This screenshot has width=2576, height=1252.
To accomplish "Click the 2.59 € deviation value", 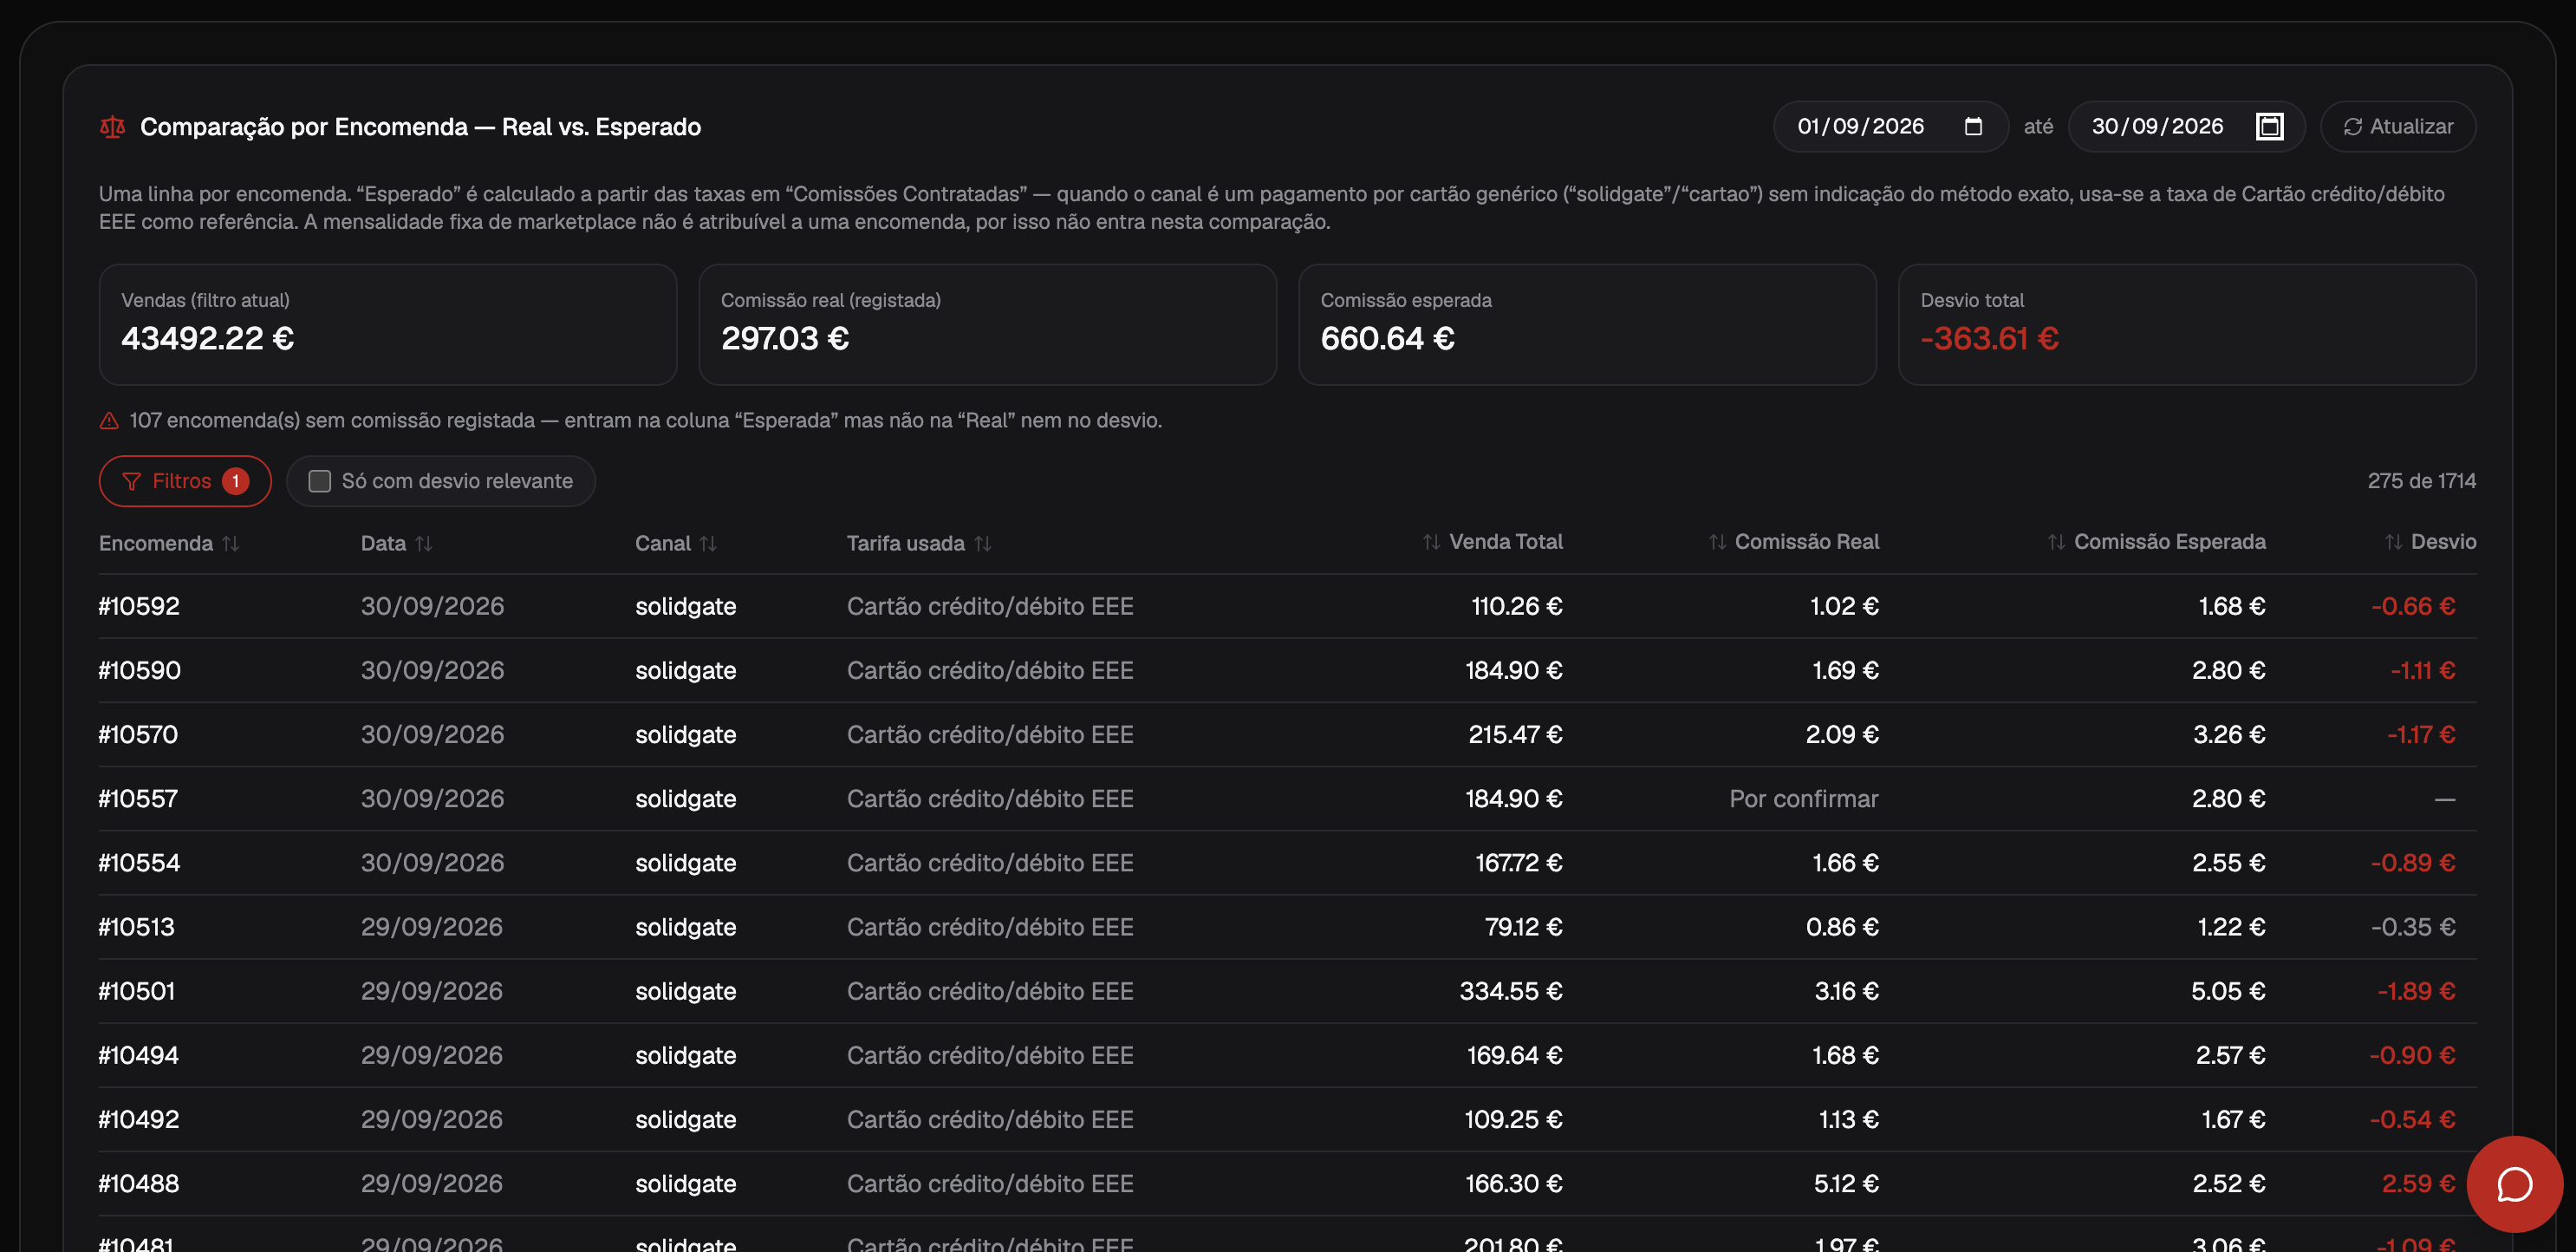I will tap(2418, 1183).
